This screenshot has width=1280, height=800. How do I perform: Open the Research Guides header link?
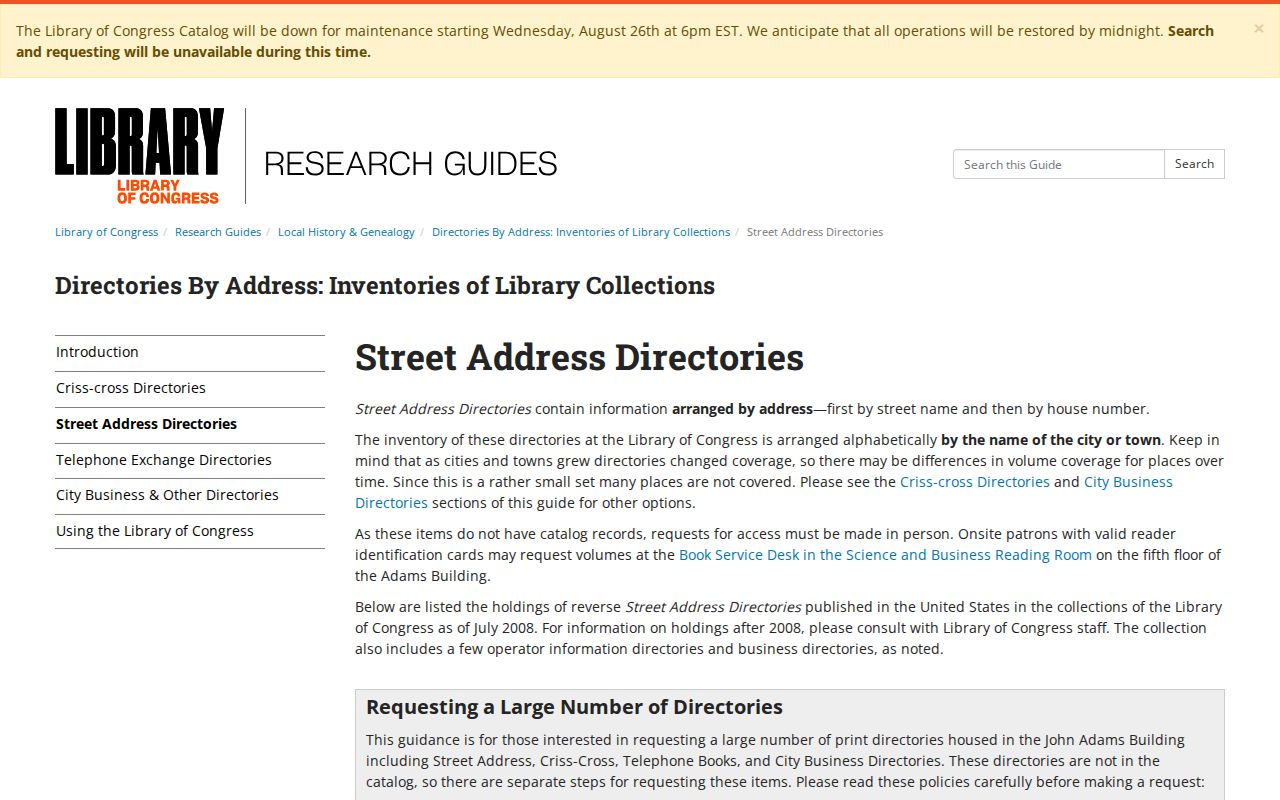click(410, 163)
